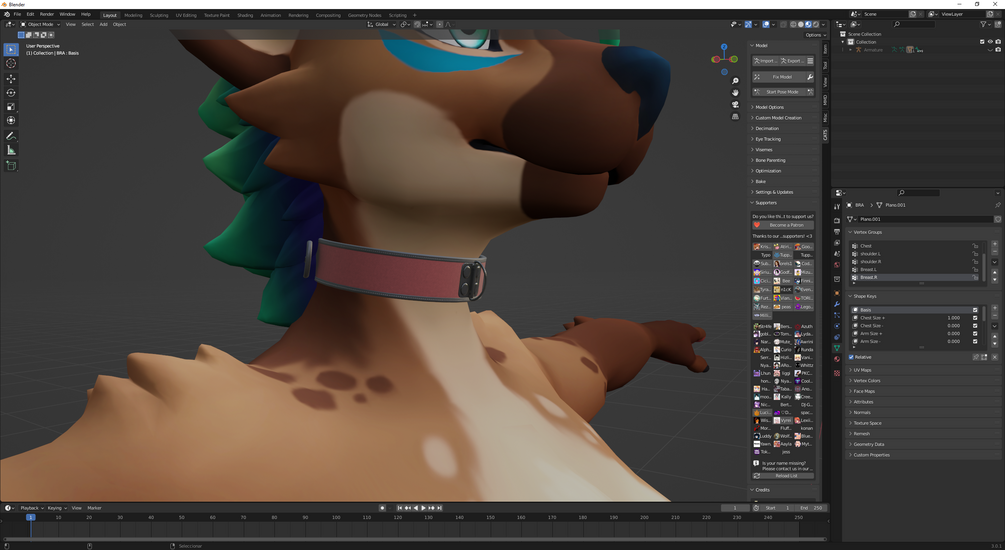Add a new vertex group with plus

click(995, 244)
